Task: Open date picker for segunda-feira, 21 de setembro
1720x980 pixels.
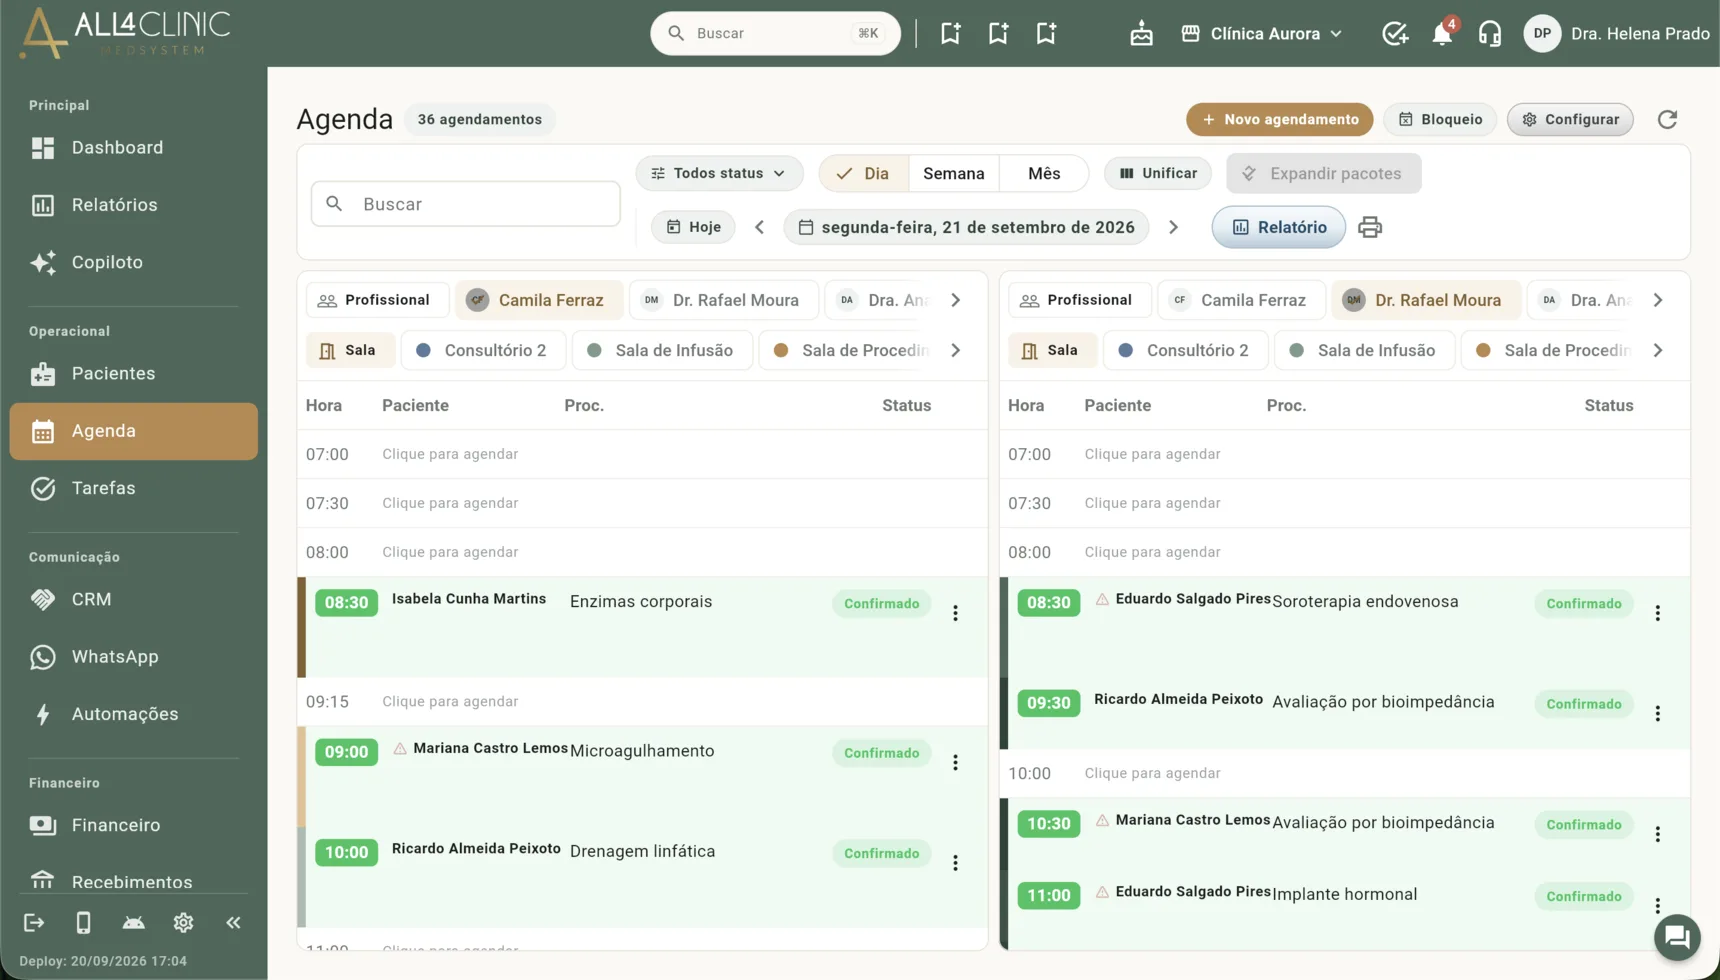Action: [x=966, y=227]
